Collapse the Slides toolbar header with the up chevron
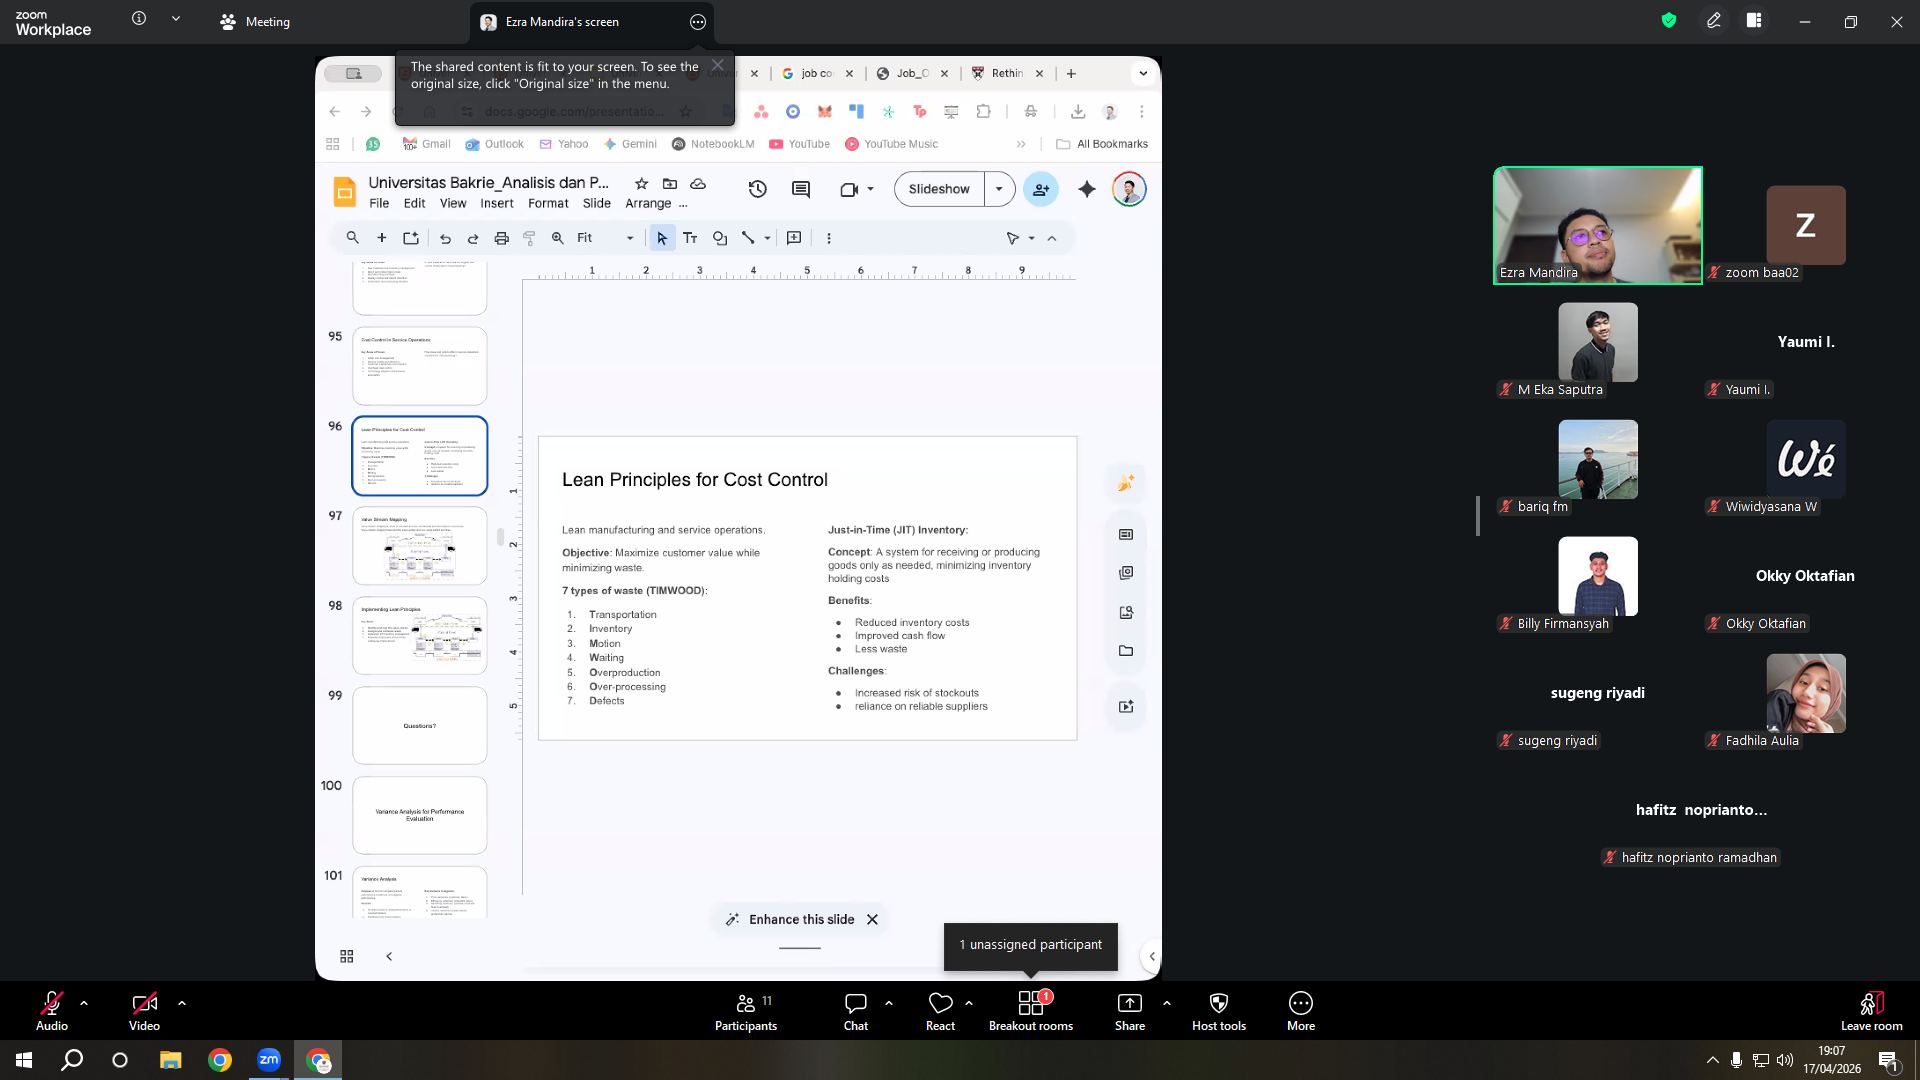The height and width of the screenshot is (1080, 1920). (1052, 238)
